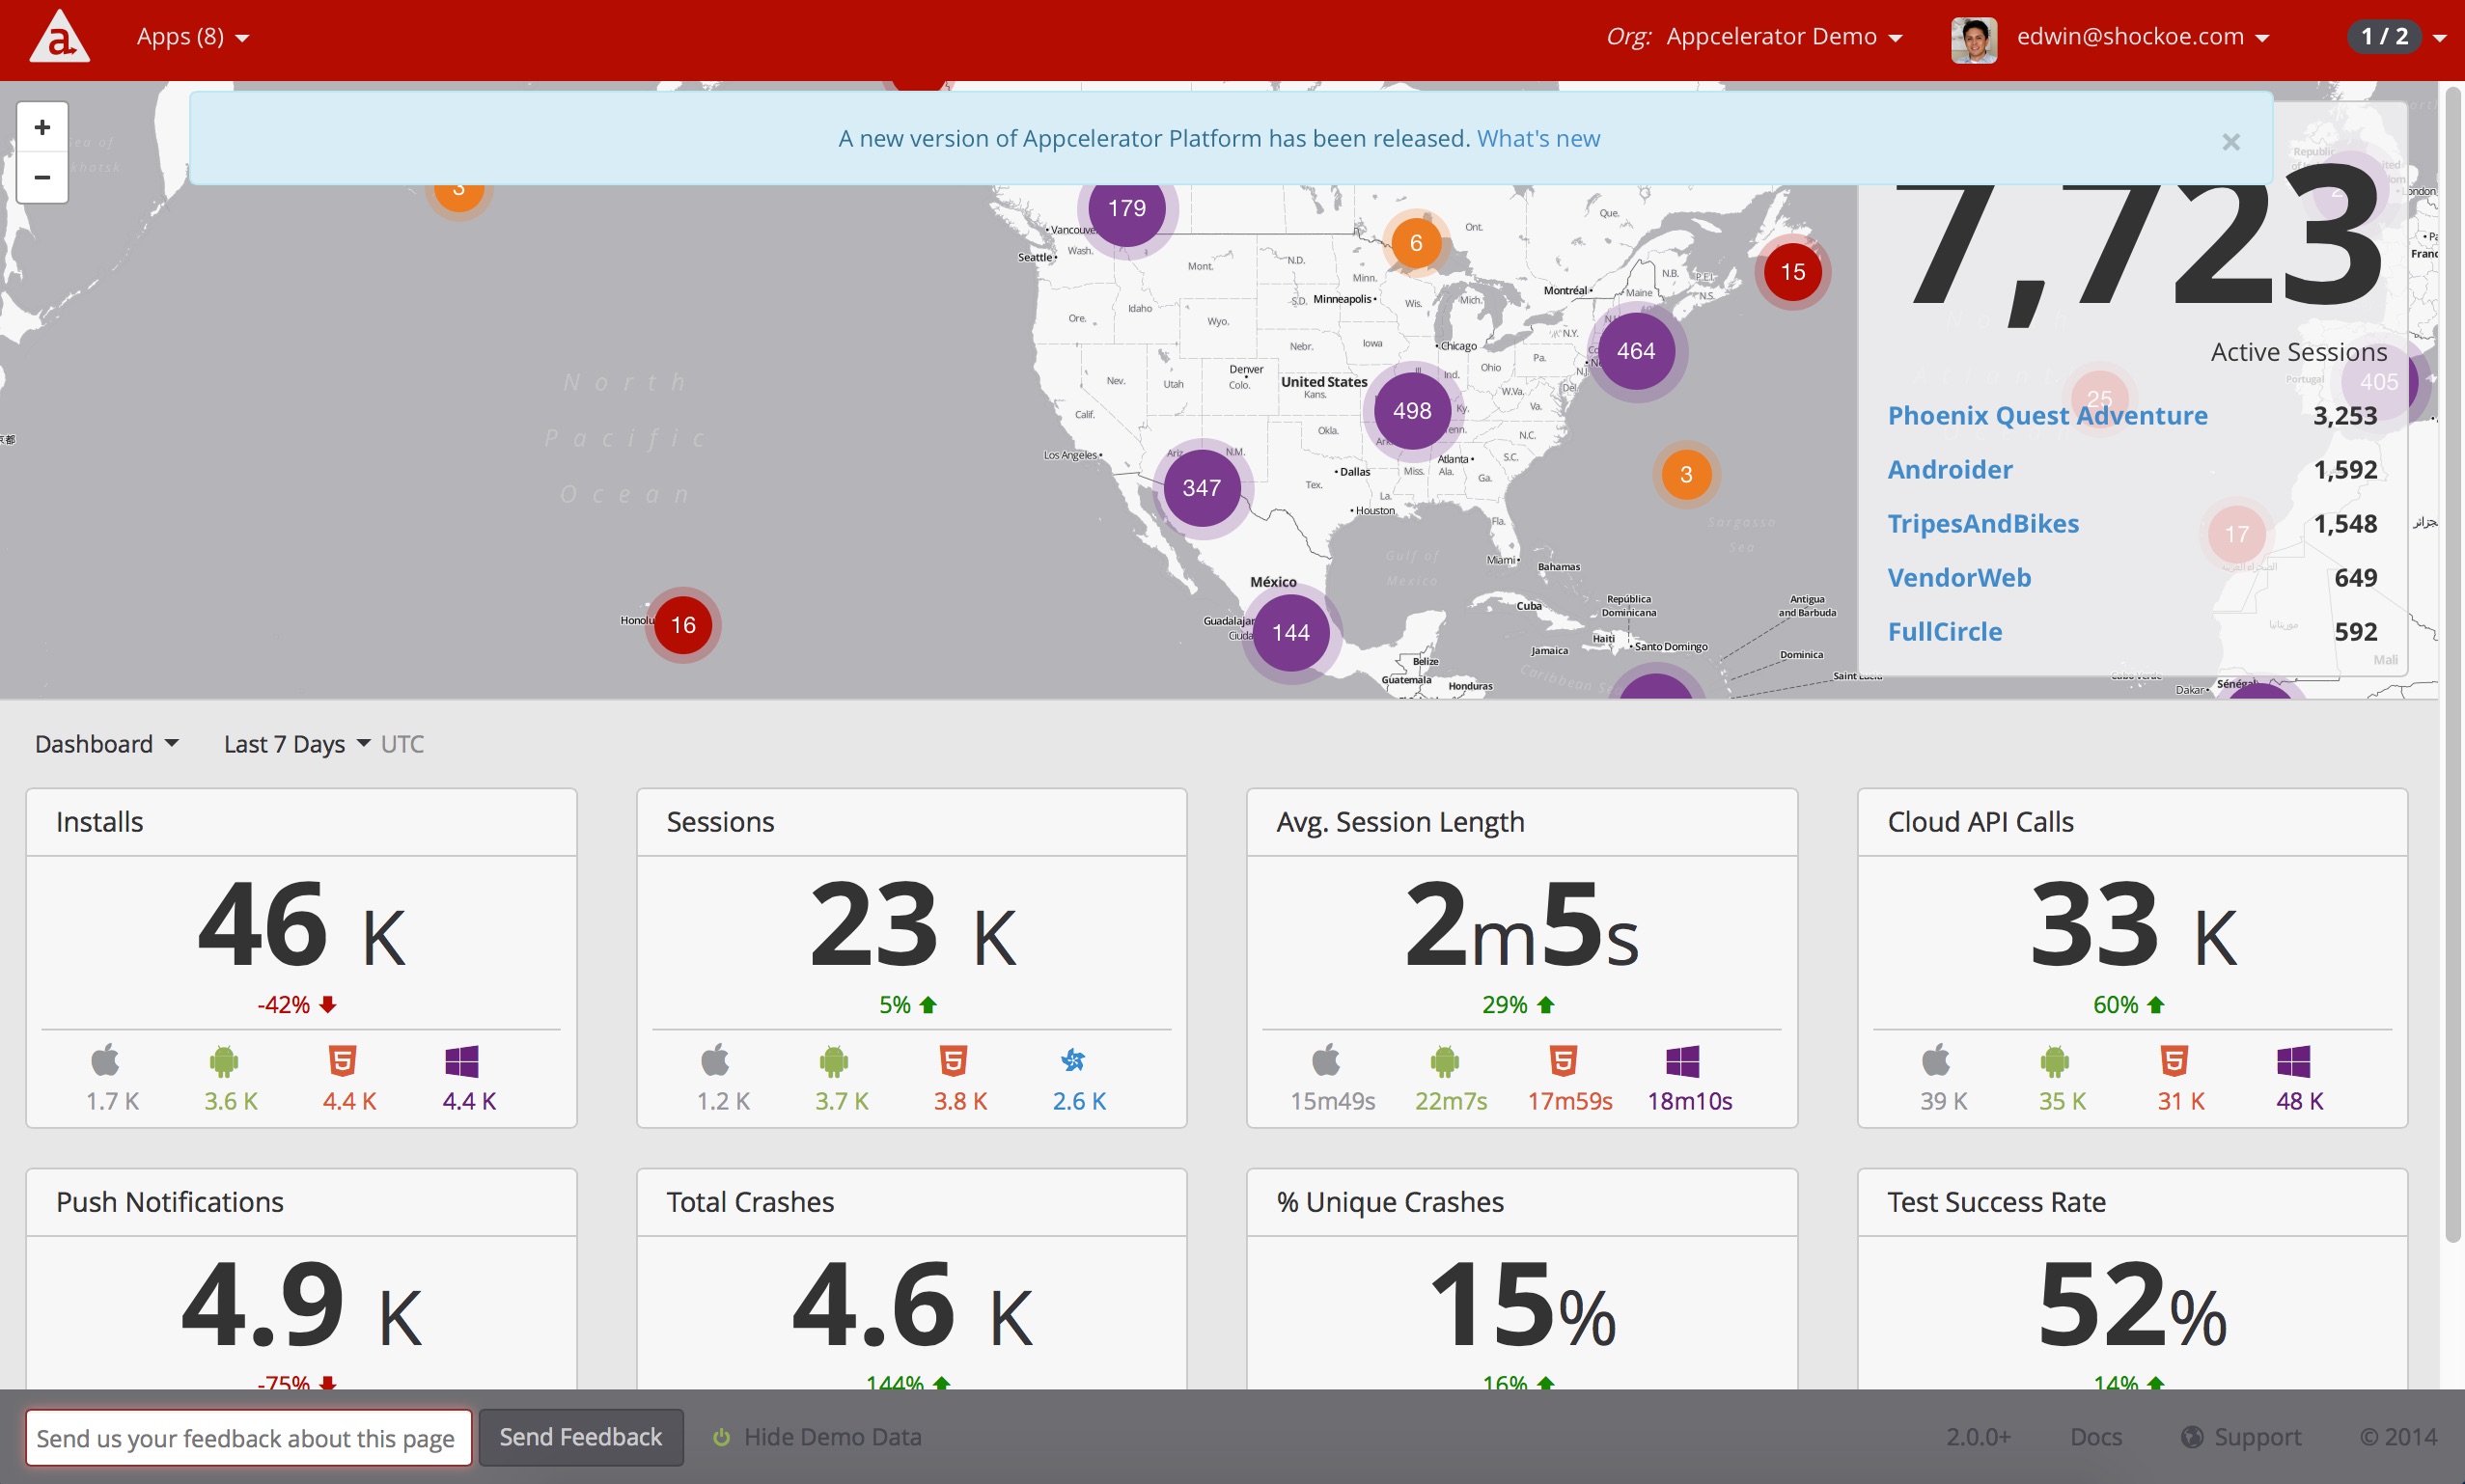The width and height of the screenshot is (2465, 1484).
Task: Zoom out the map with minus button
Action: coord(42,178)
